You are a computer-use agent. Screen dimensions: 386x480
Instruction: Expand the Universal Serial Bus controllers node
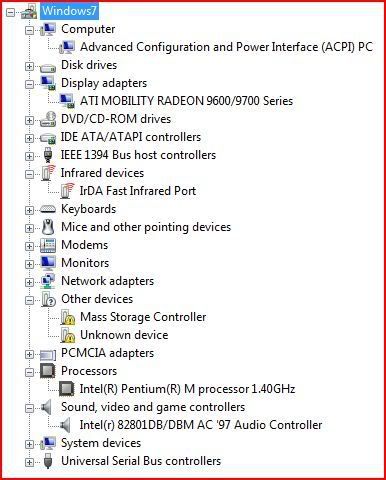coord(29,462)
